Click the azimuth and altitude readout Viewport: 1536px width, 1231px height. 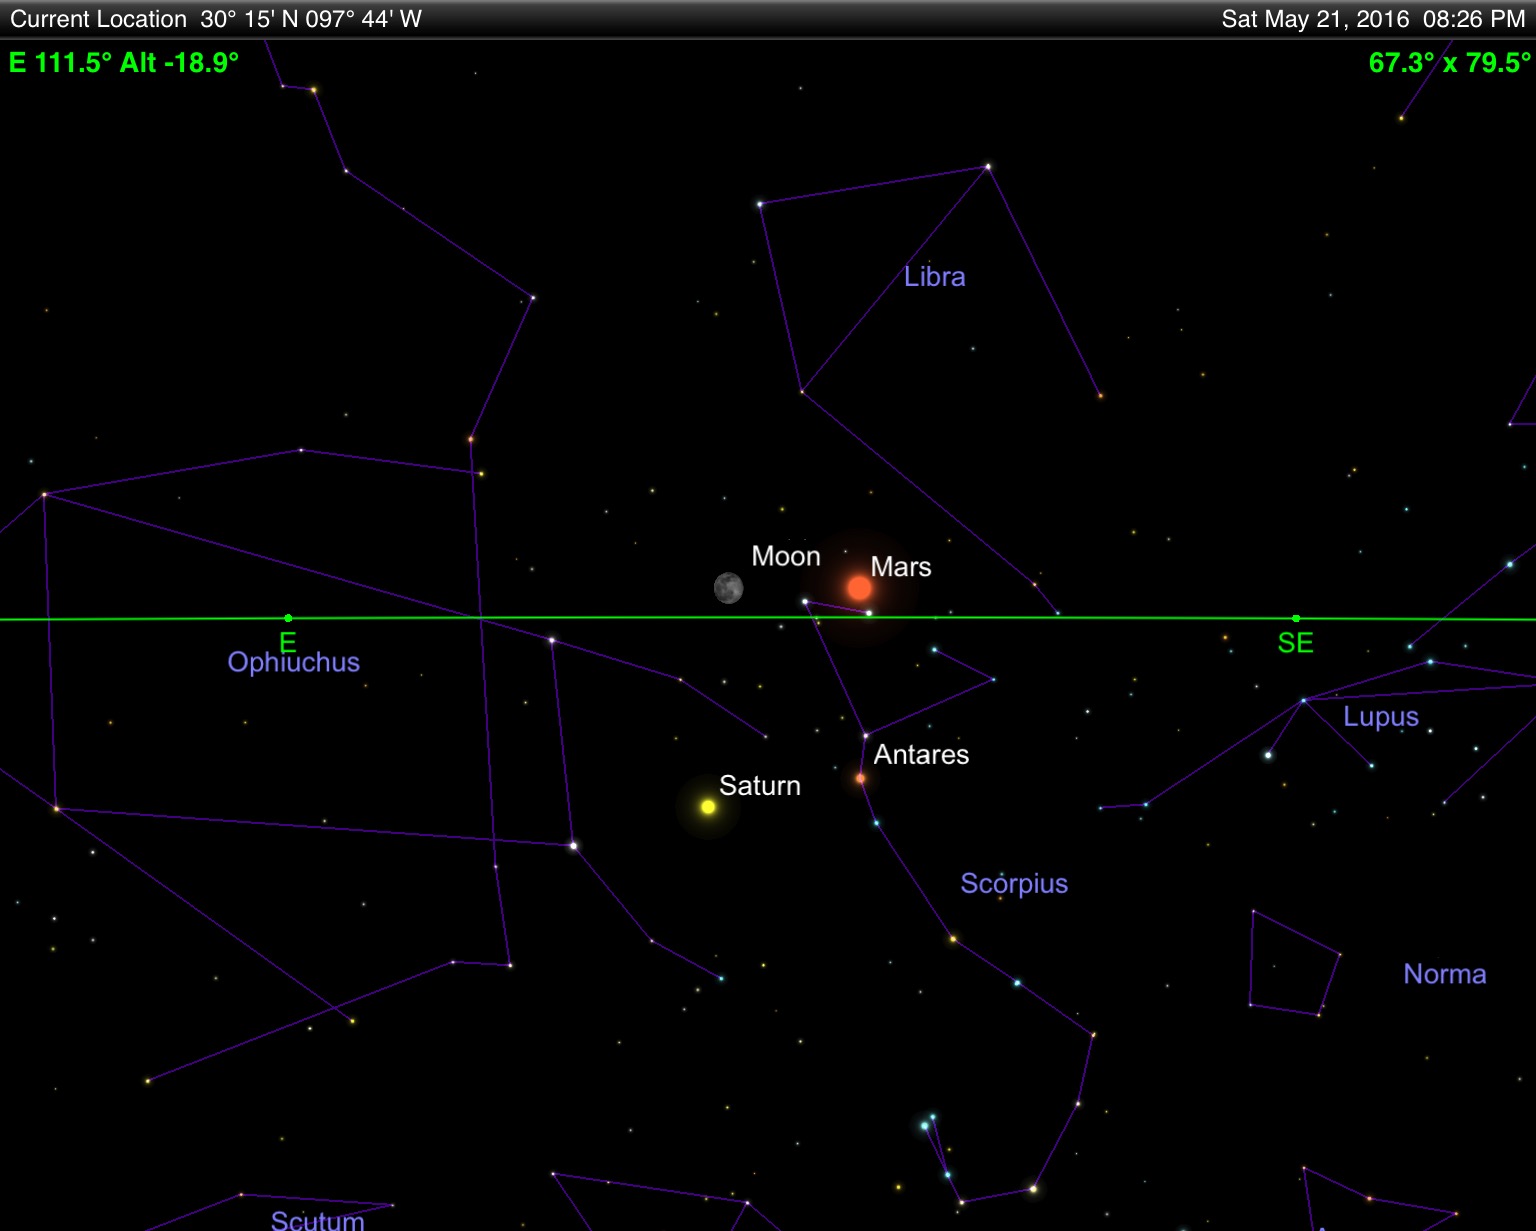tap(124, 63)
